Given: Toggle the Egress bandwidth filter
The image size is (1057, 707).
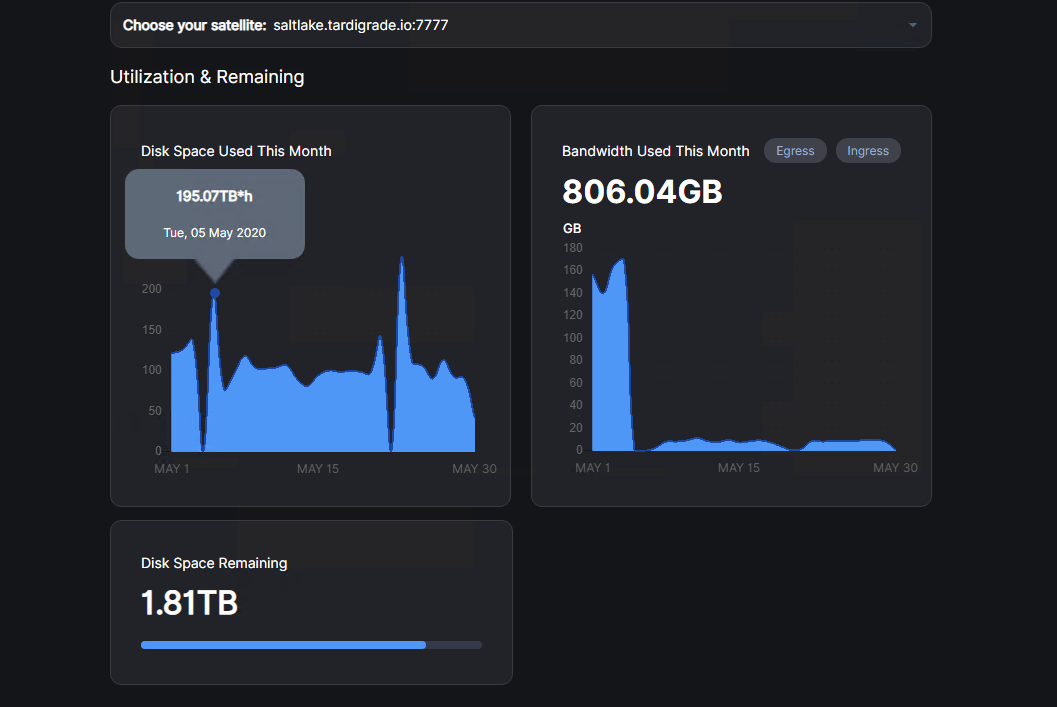Looking at the screenshot, I should pyautogui.click(x=795, y=151).
